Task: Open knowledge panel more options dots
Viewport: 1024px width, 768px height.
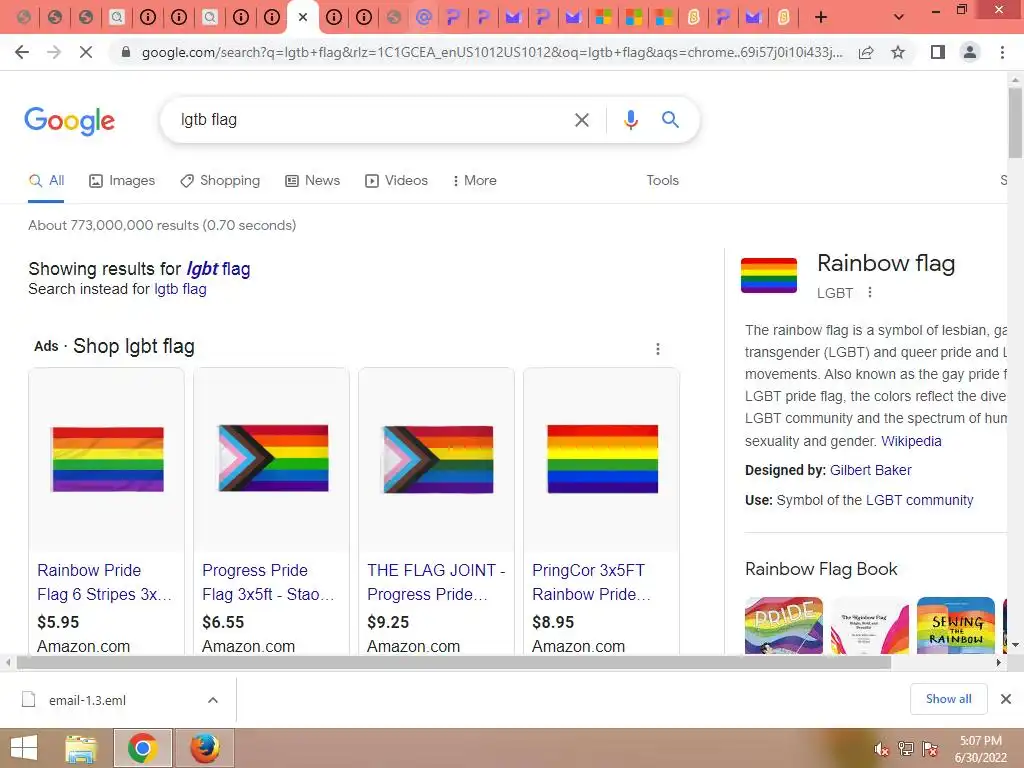Action: (869, 293)
